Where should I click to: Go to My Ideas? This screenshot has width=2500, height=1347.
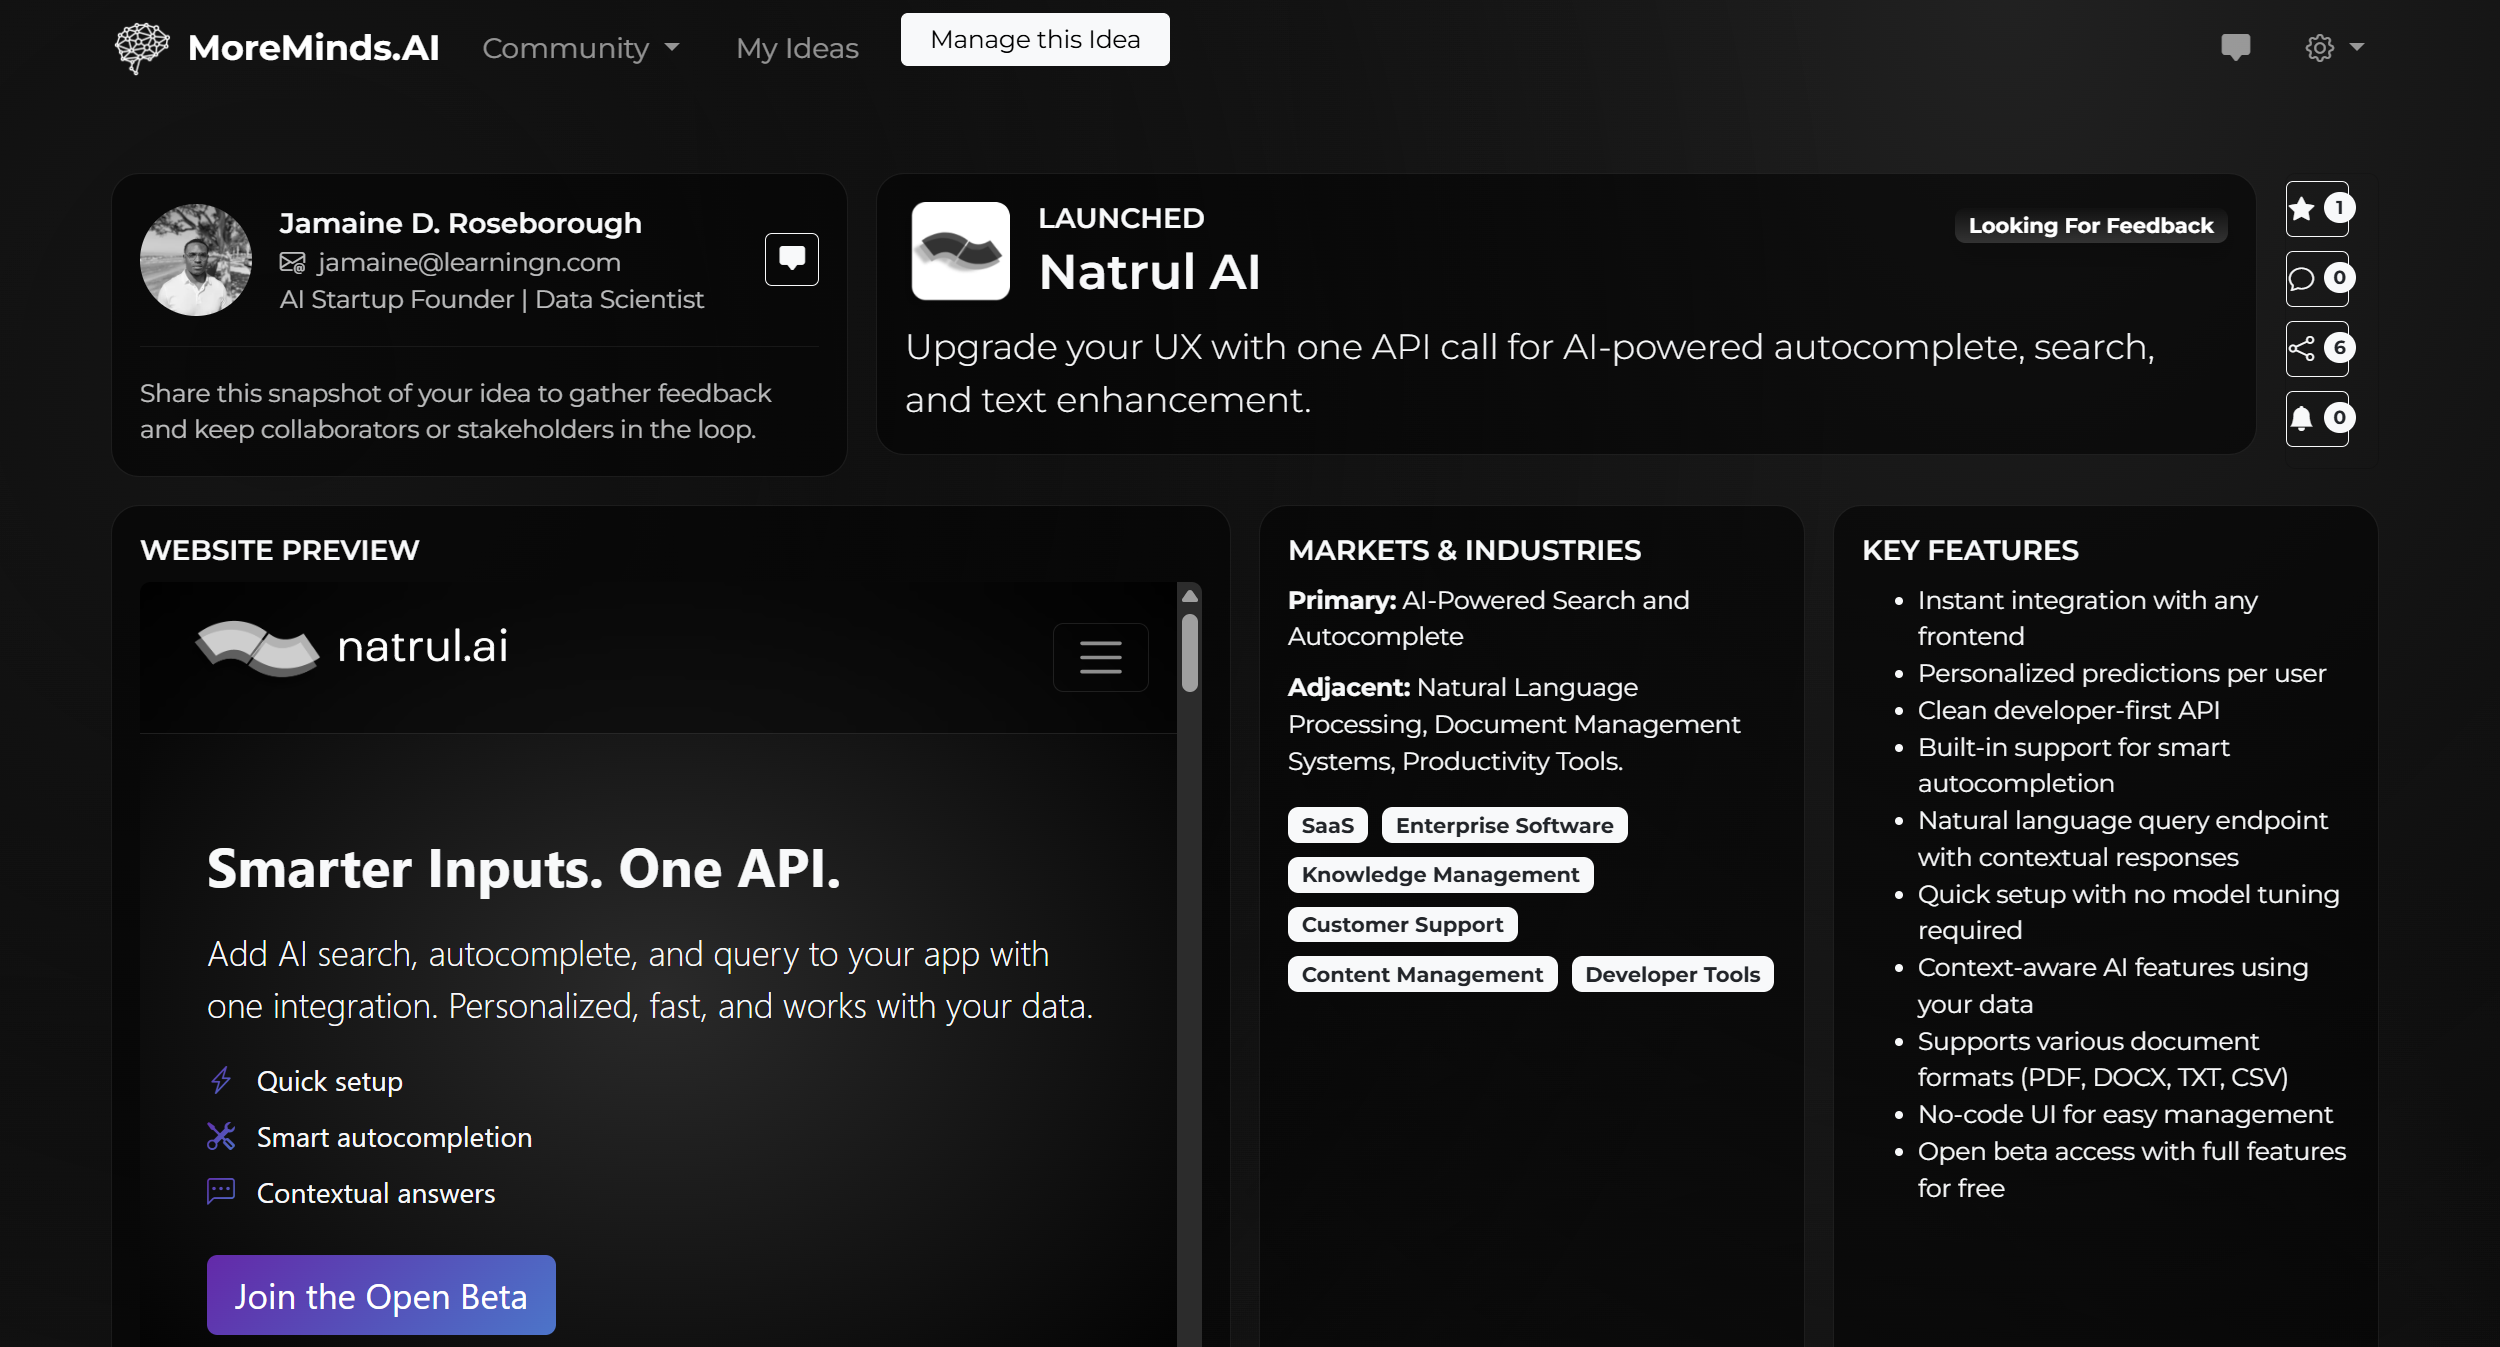[x=797, y=48]
